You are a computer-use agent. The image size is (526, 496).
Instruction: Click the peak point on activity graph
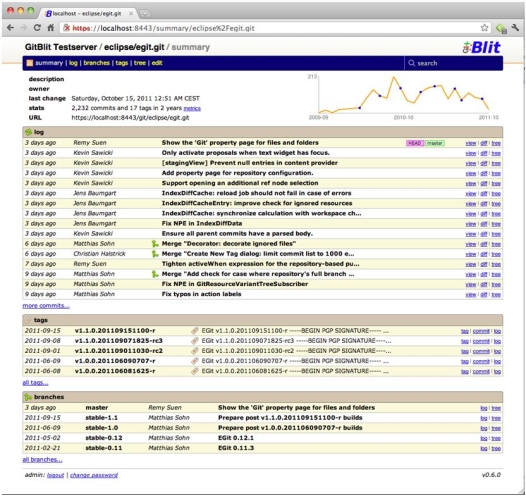393,78
